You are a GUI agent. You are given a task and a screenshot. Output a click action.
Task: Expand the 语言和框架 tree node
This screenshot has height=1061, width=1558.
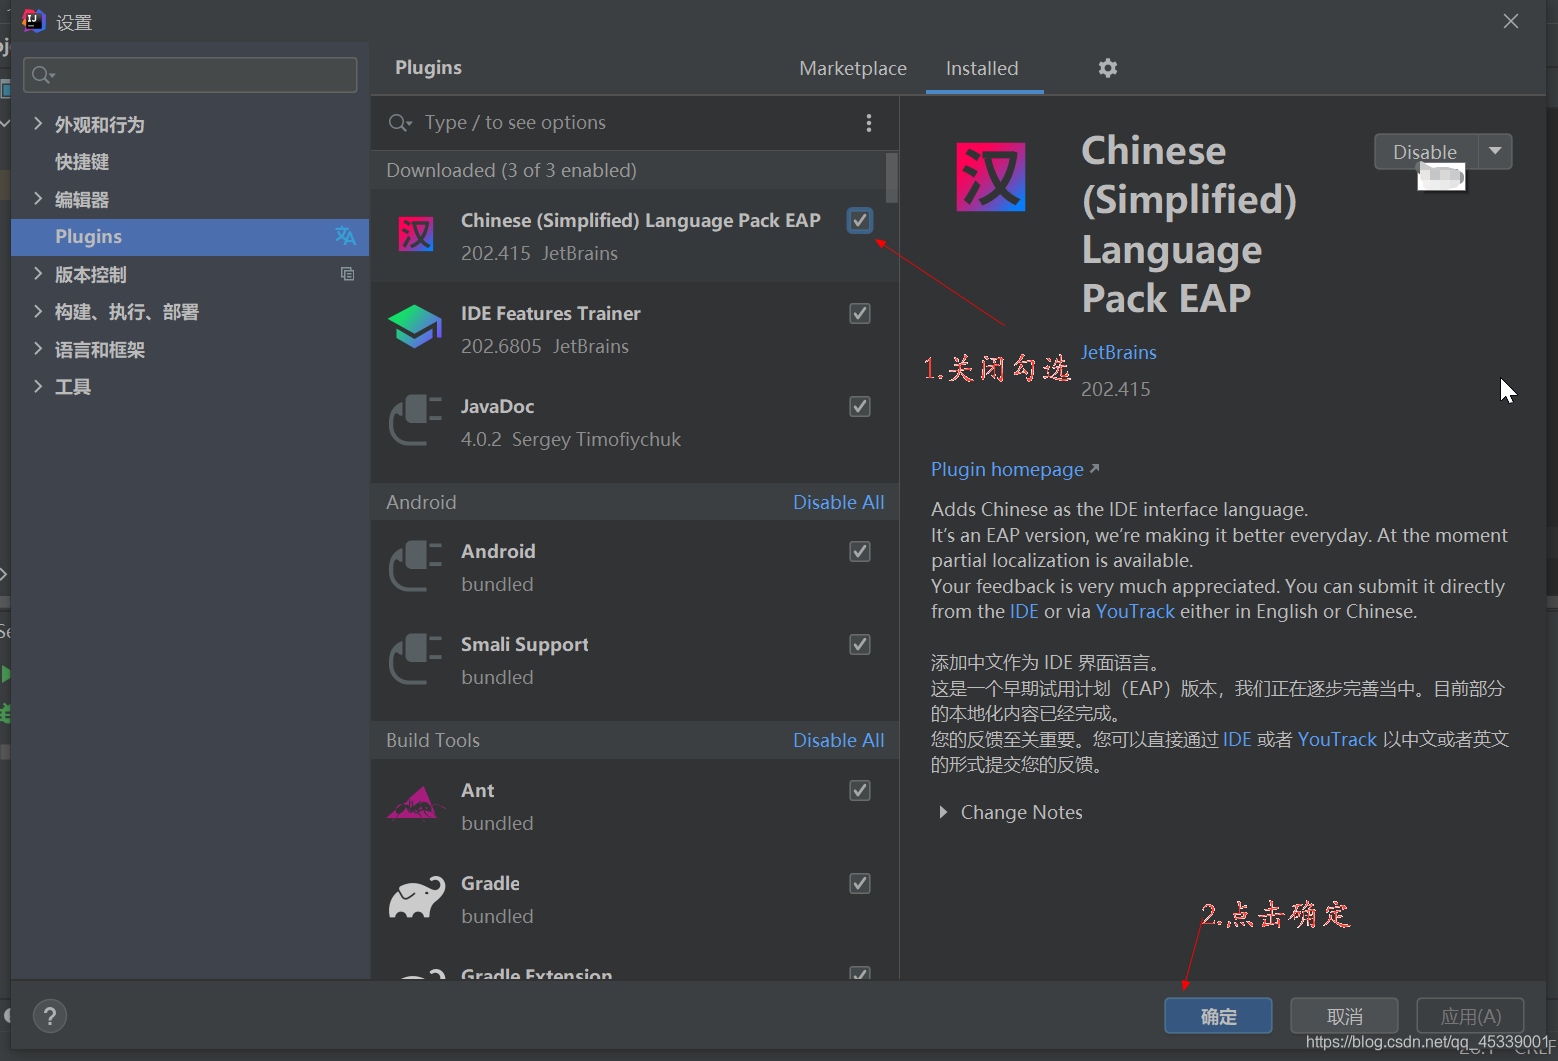pyautogui.click(x=38, y=348)
